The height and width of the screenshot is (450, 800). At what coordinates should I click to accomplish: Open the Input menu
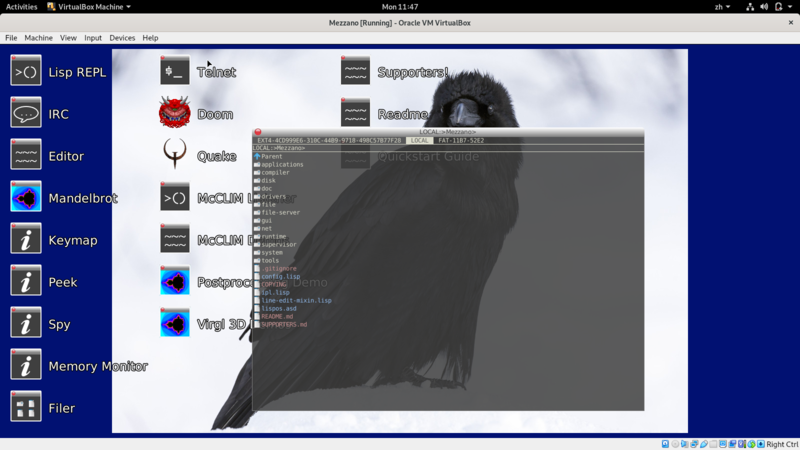tap(93, 38)
